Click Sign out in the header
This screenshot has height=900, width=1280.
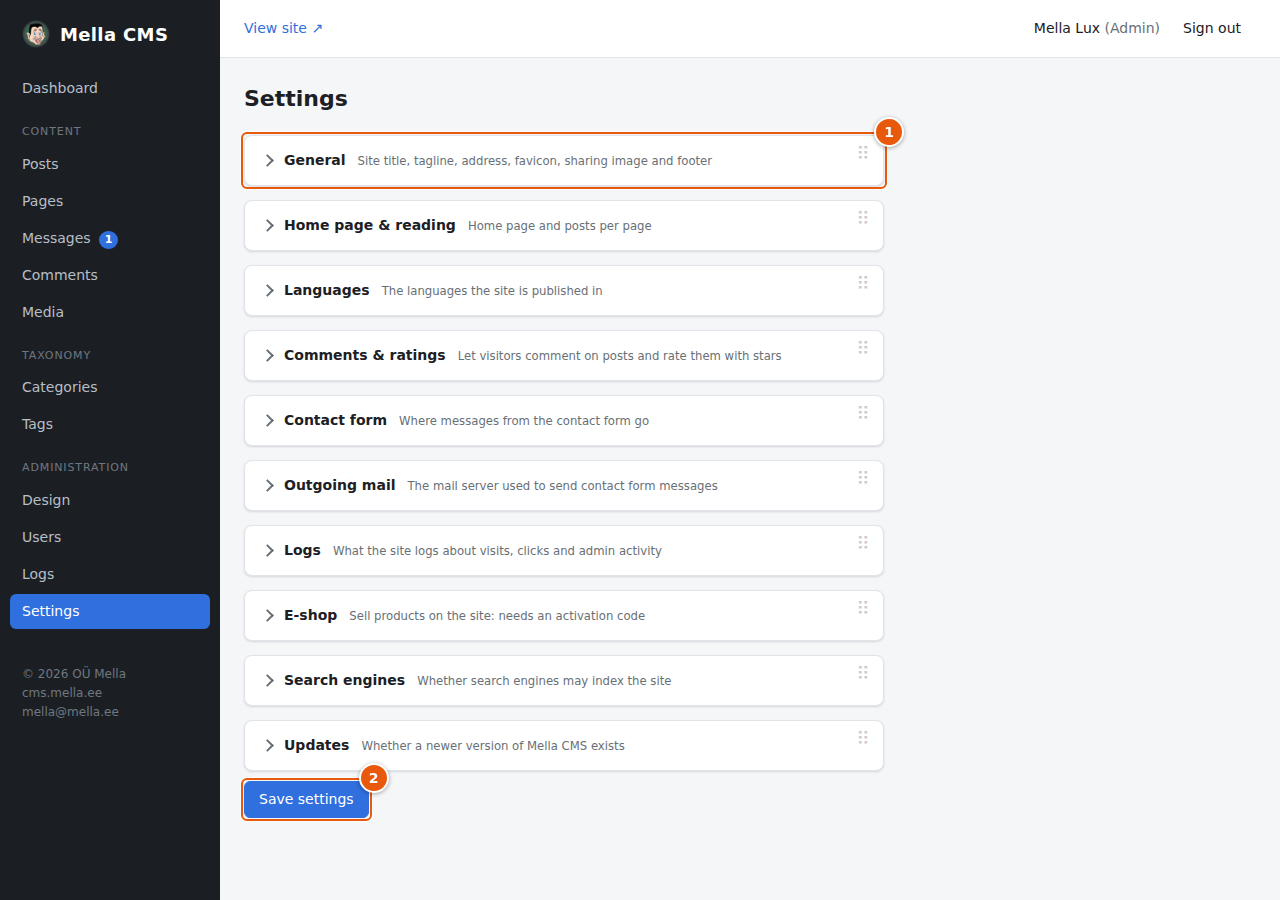tap(1212, 28)
